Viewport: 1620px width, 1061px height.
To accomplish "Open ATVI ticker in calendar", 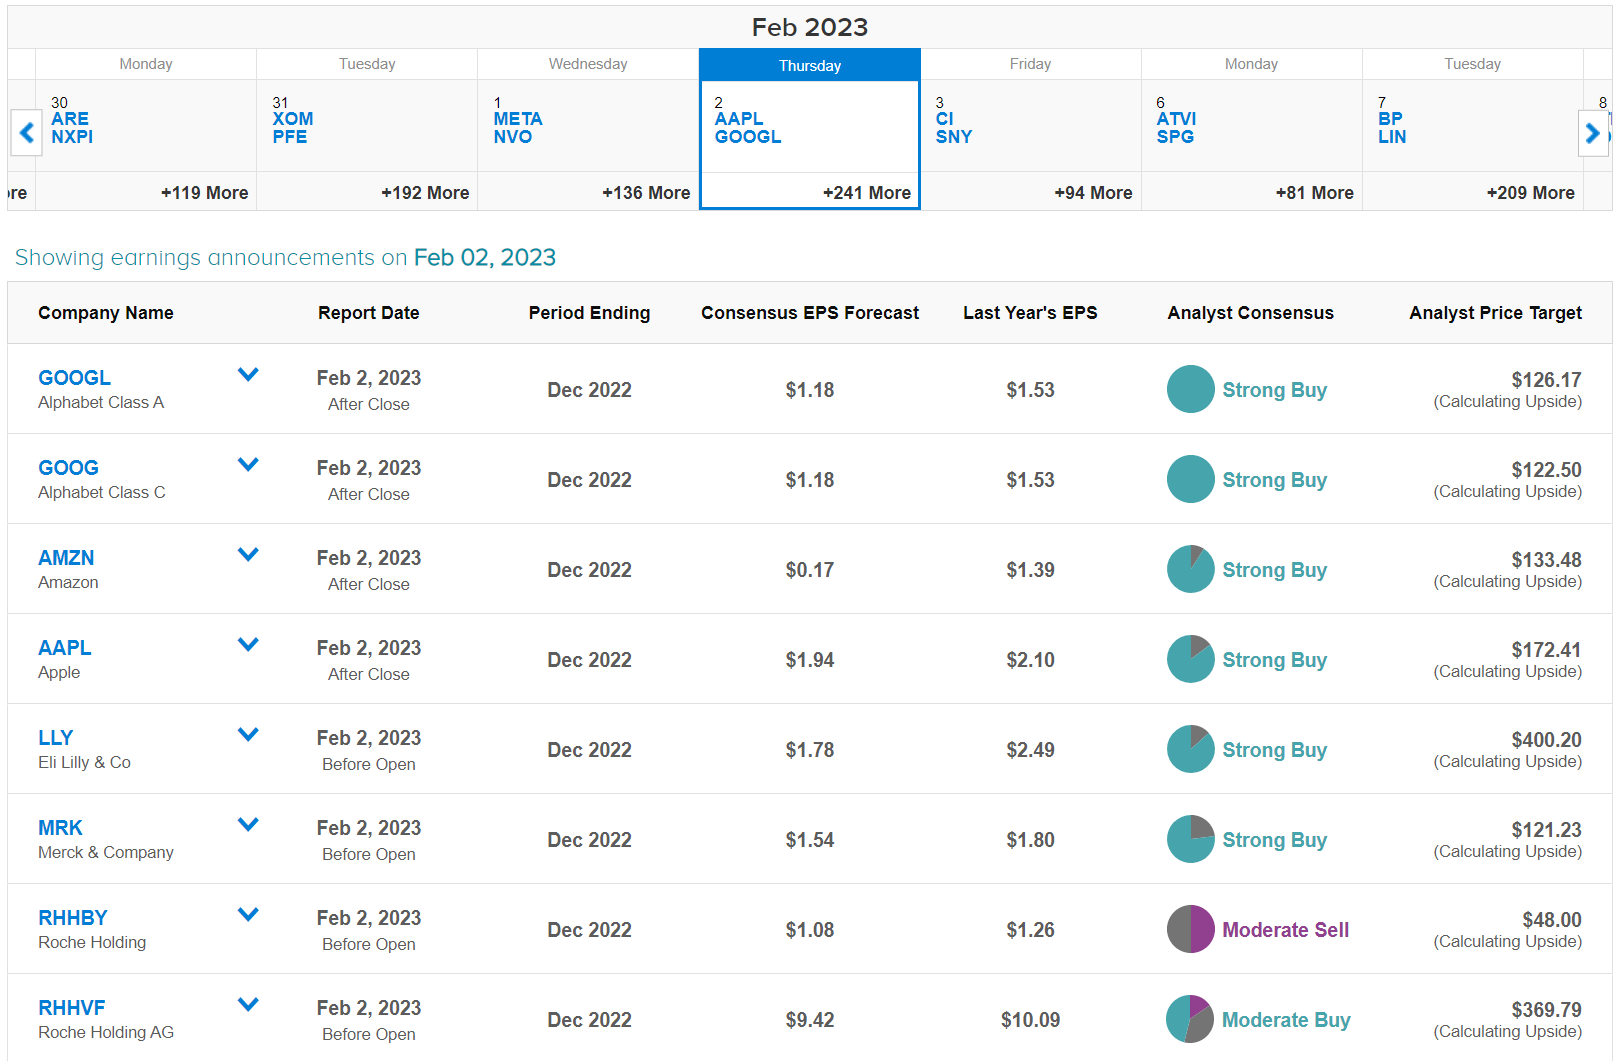I will 1177,119.
